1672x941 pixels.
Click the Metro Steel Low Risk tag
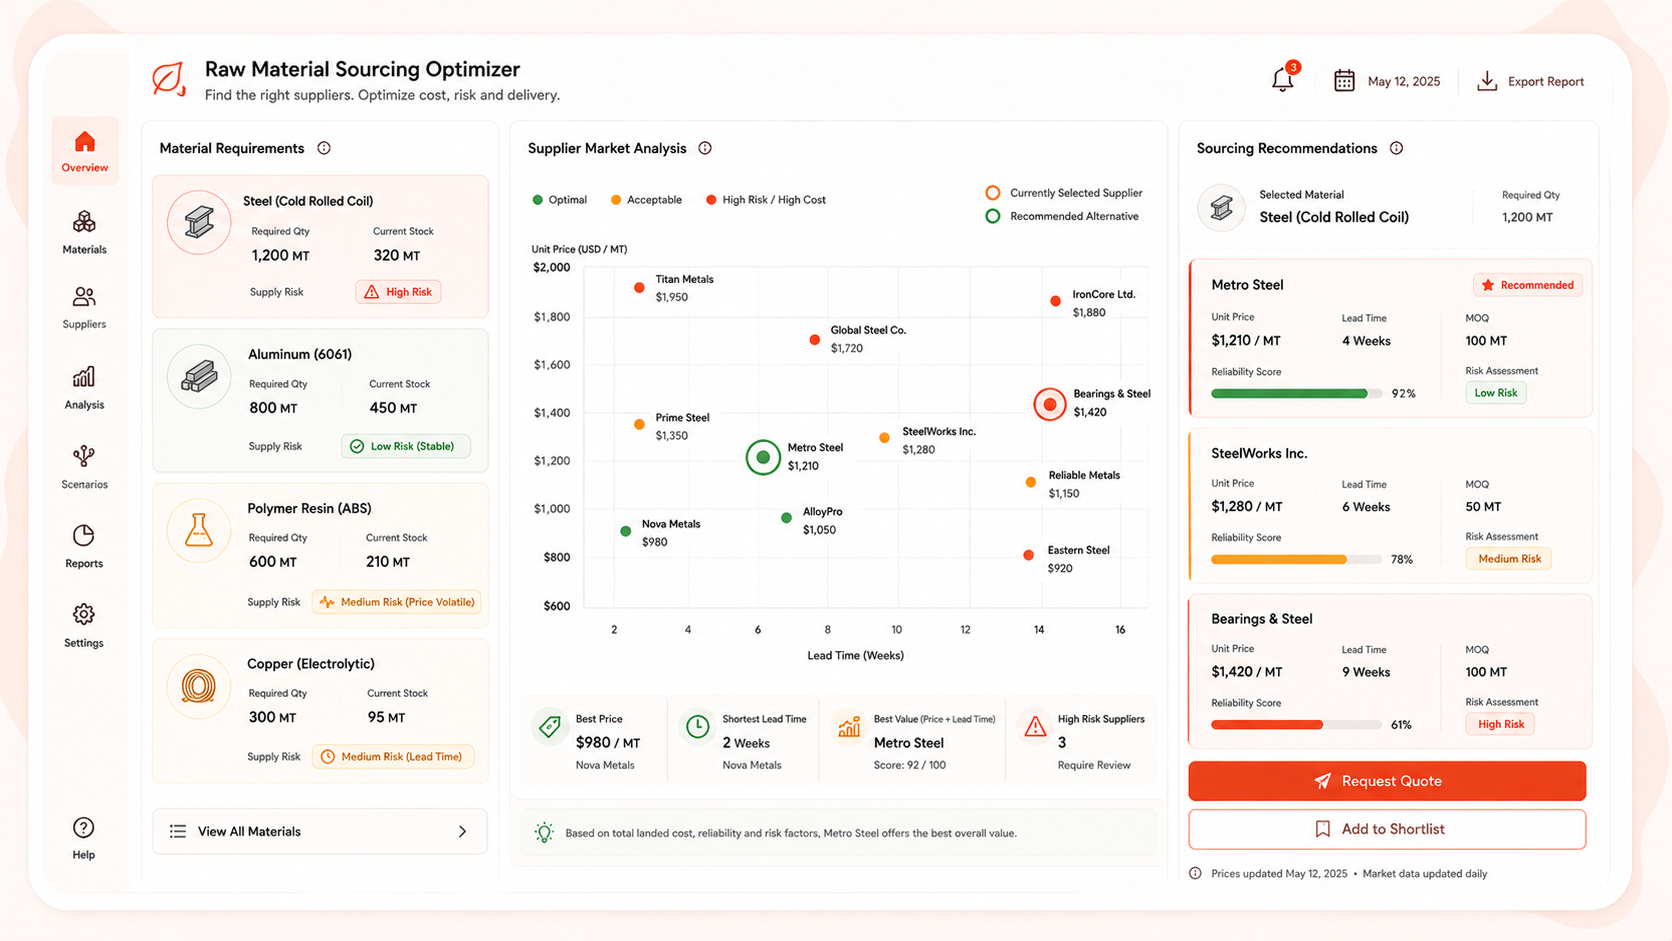[1496, 393]
